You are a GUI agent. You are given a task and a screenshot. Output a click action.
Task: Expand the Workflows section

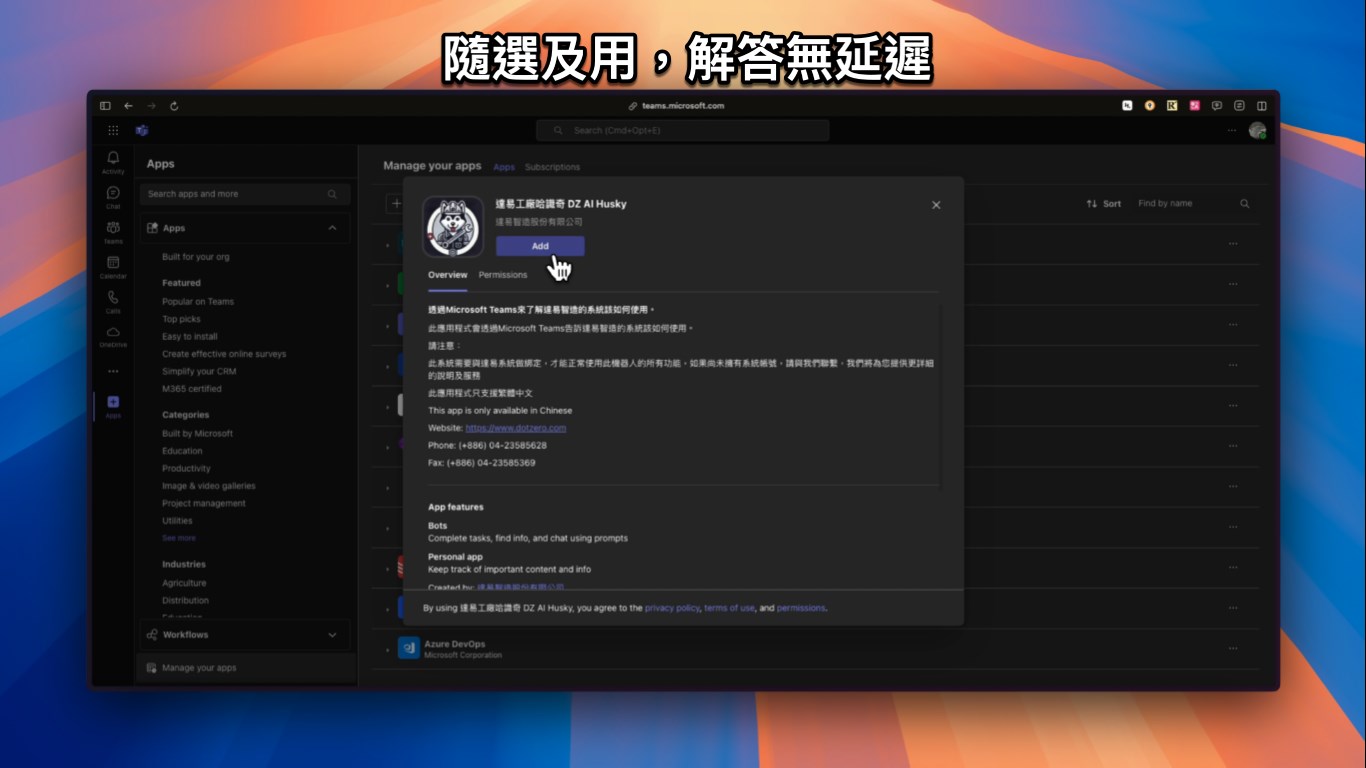[x=333, y=635]
